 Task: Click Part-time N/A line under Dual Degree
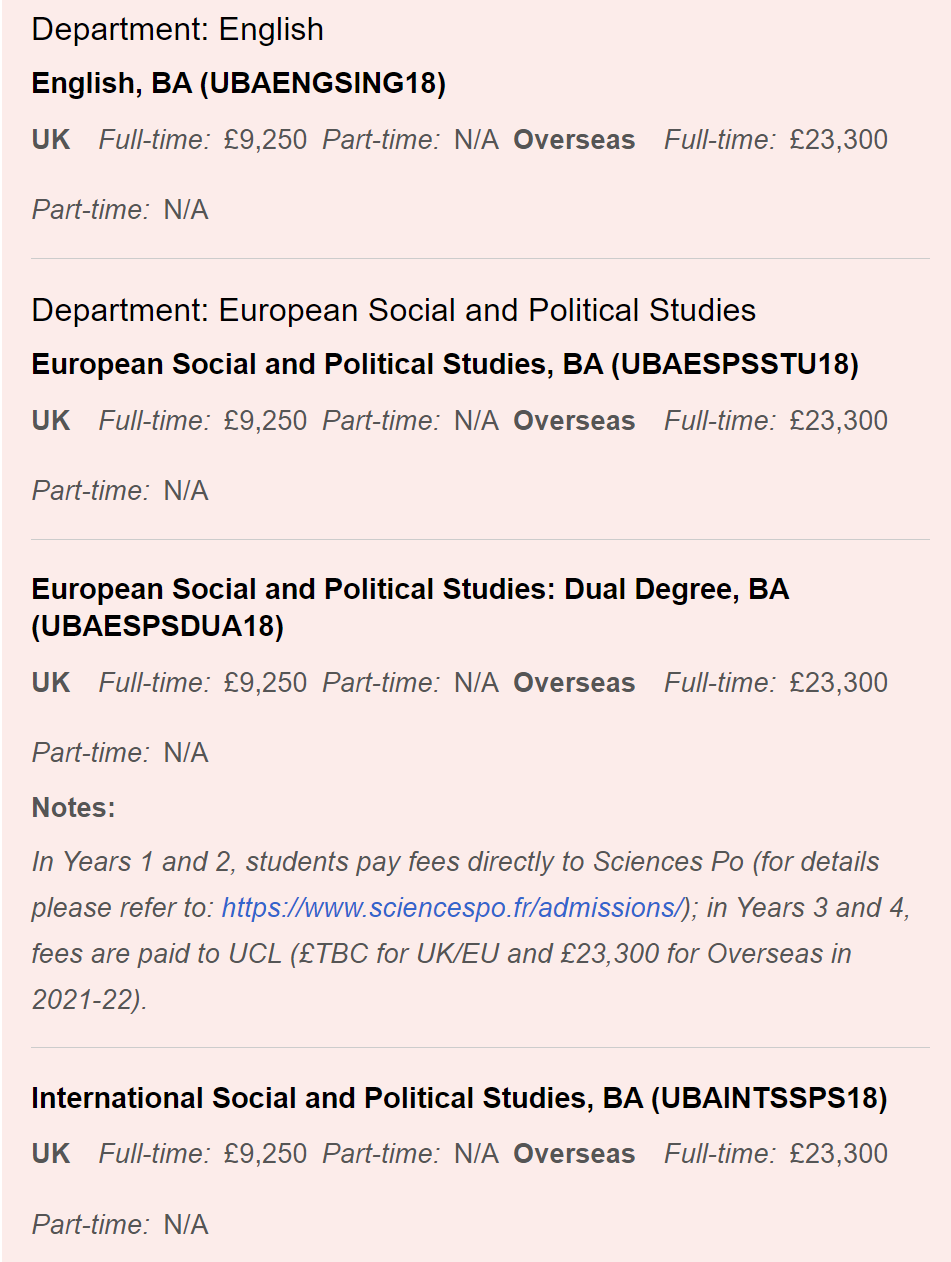[120, 753]
